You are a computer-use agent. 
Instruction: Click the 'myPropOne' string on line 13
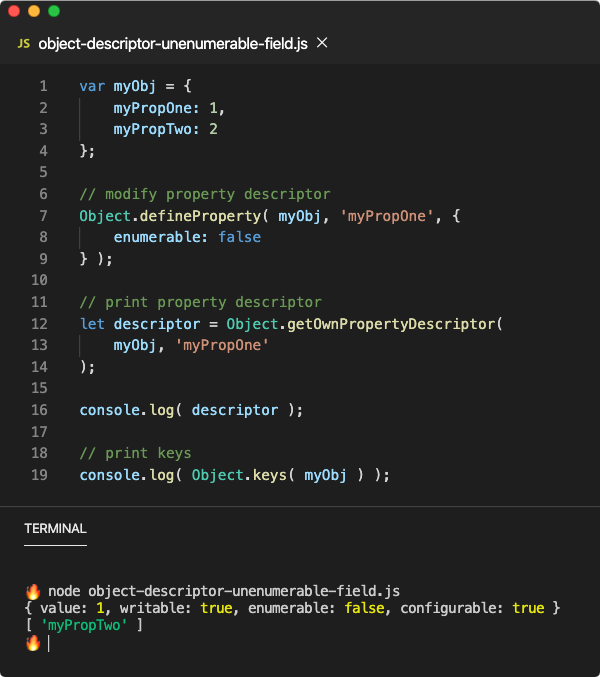click(x=222, y=345)
